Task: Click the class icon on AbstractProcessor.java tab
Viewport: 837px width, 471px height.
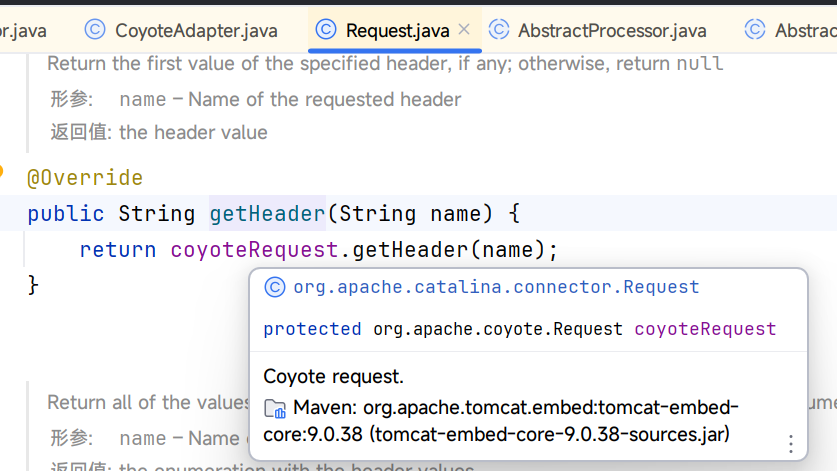Action: coord(498,30)
